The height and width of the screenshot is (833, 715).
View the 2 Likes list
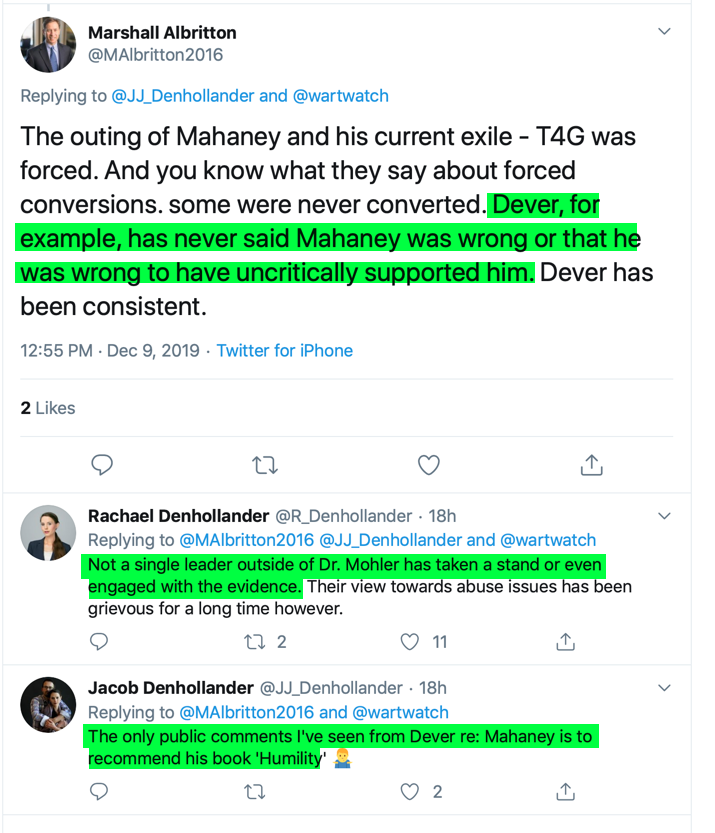point(48,408)
